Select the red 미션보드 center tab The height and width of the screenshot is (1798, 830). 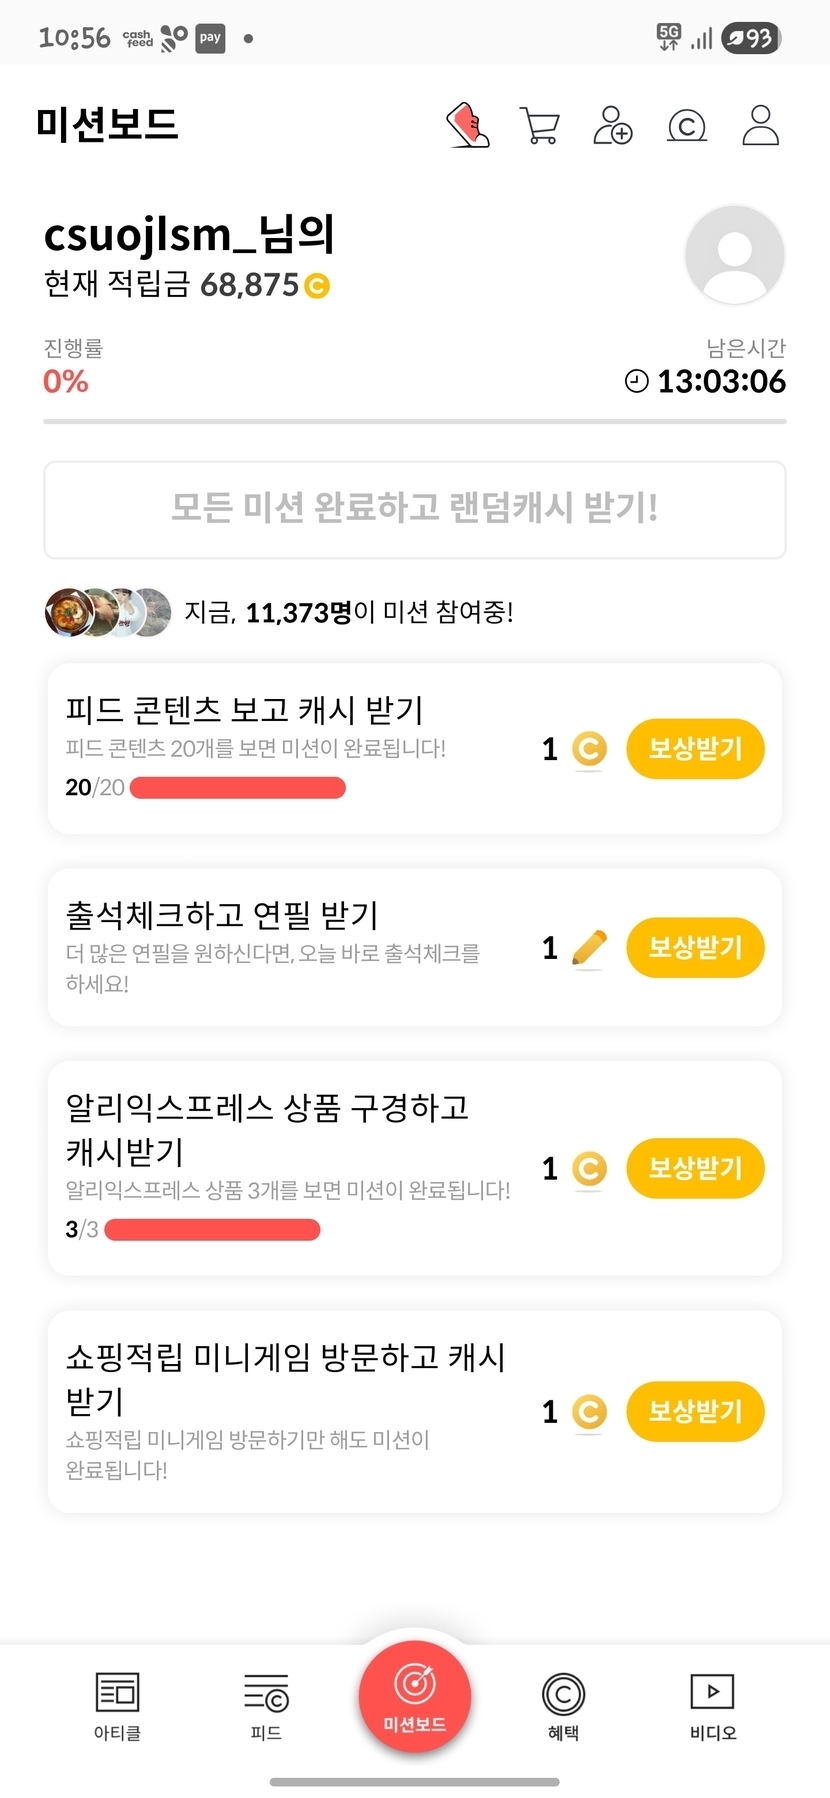[x=415, y=1696]
